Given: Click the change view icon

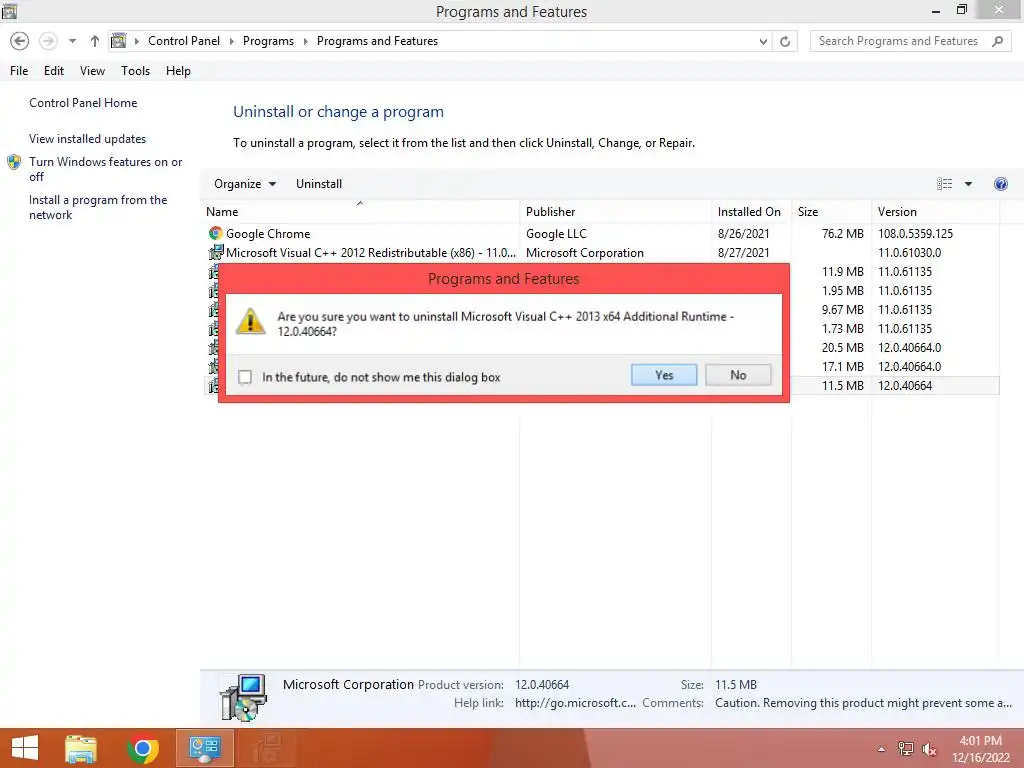Looking at the screenshot, I should (944, 184).
